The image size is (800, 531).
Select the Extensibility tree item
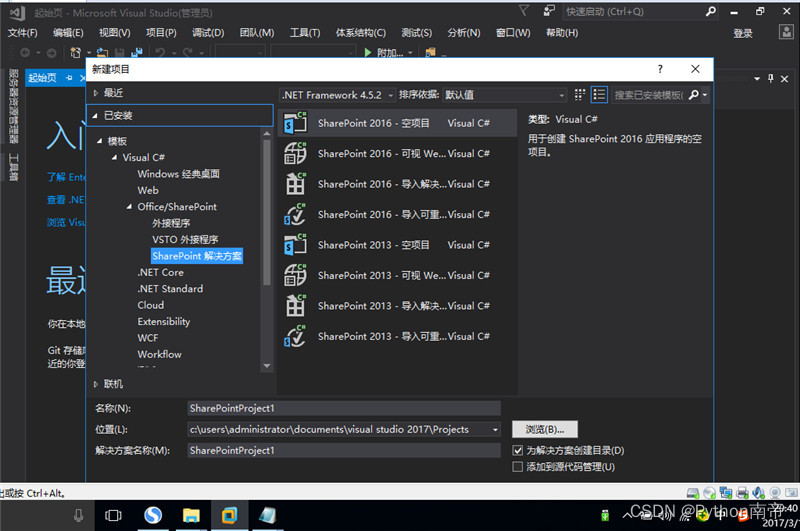(x=164, y=321)
